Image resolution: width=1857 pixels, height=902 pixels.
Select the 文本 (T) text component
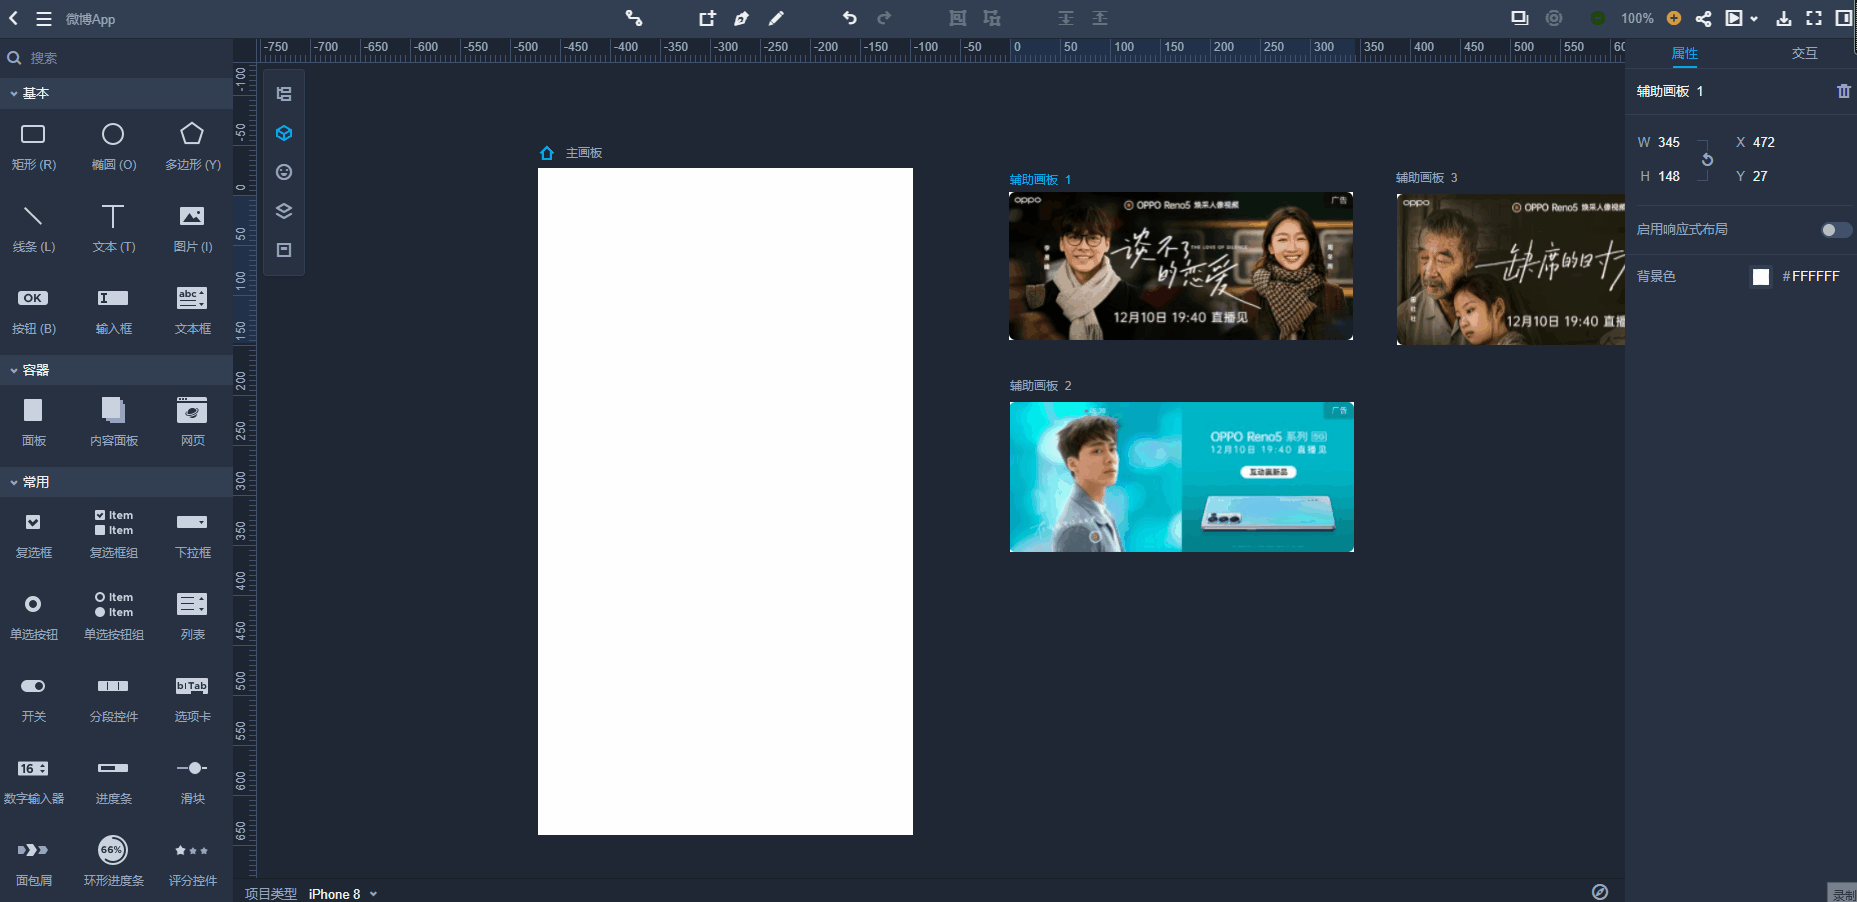tap(113, 228)
